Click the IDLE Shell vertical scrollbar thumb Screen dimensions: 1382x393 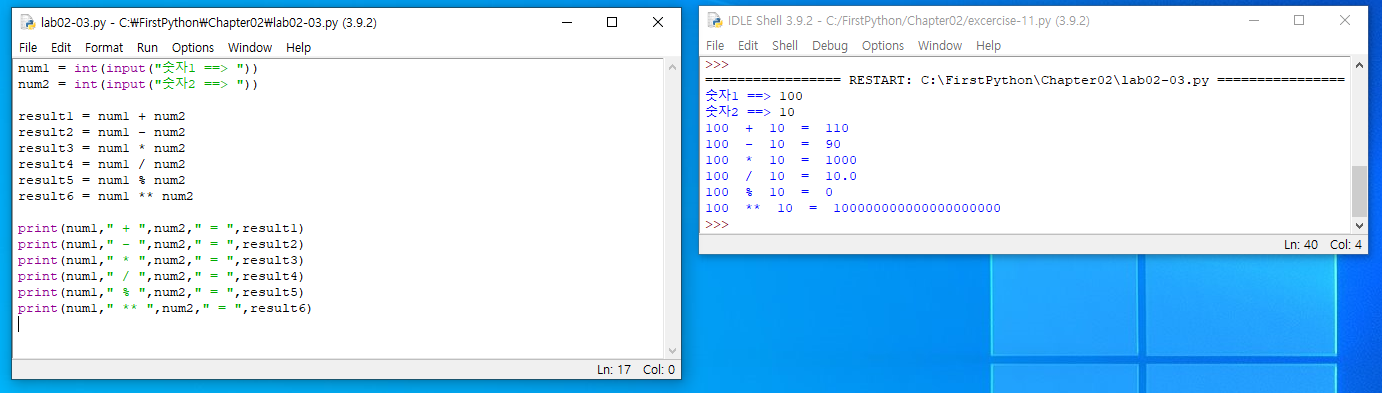point(1358,191)
